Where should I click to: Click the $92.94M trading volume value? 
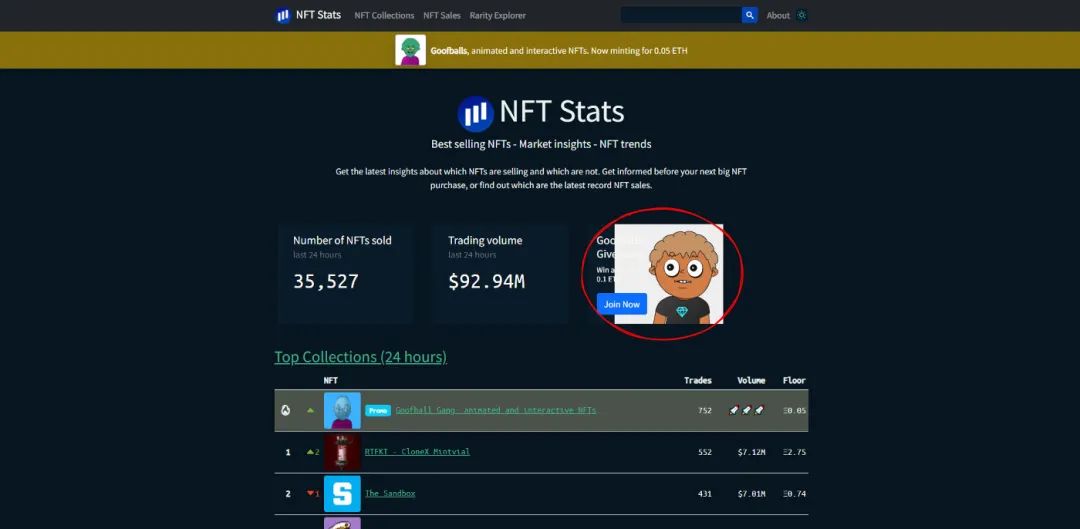point(486,281)
